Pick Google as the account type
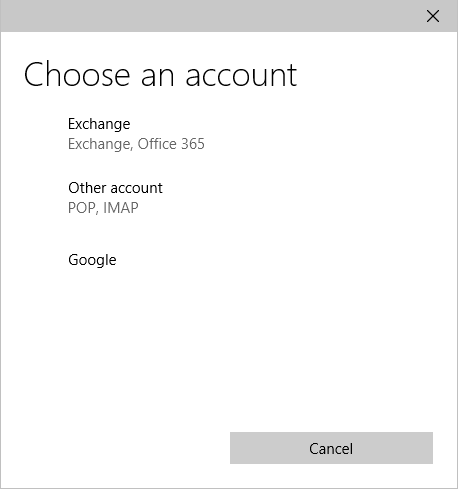 (x=229, y=260)
